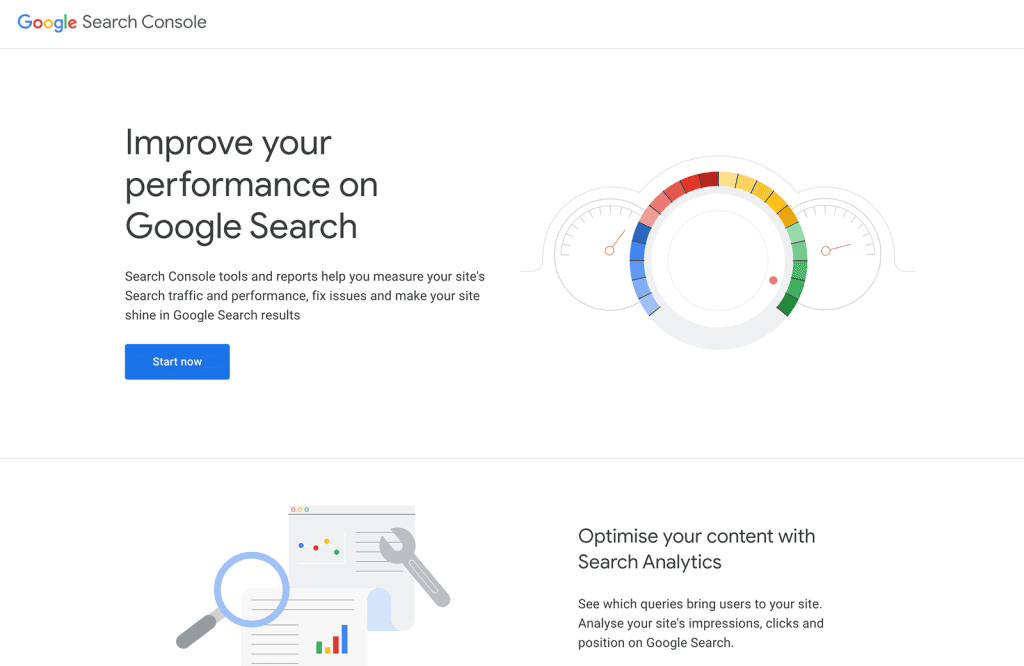Click the red indicator dot inside dial

[773, 280]
